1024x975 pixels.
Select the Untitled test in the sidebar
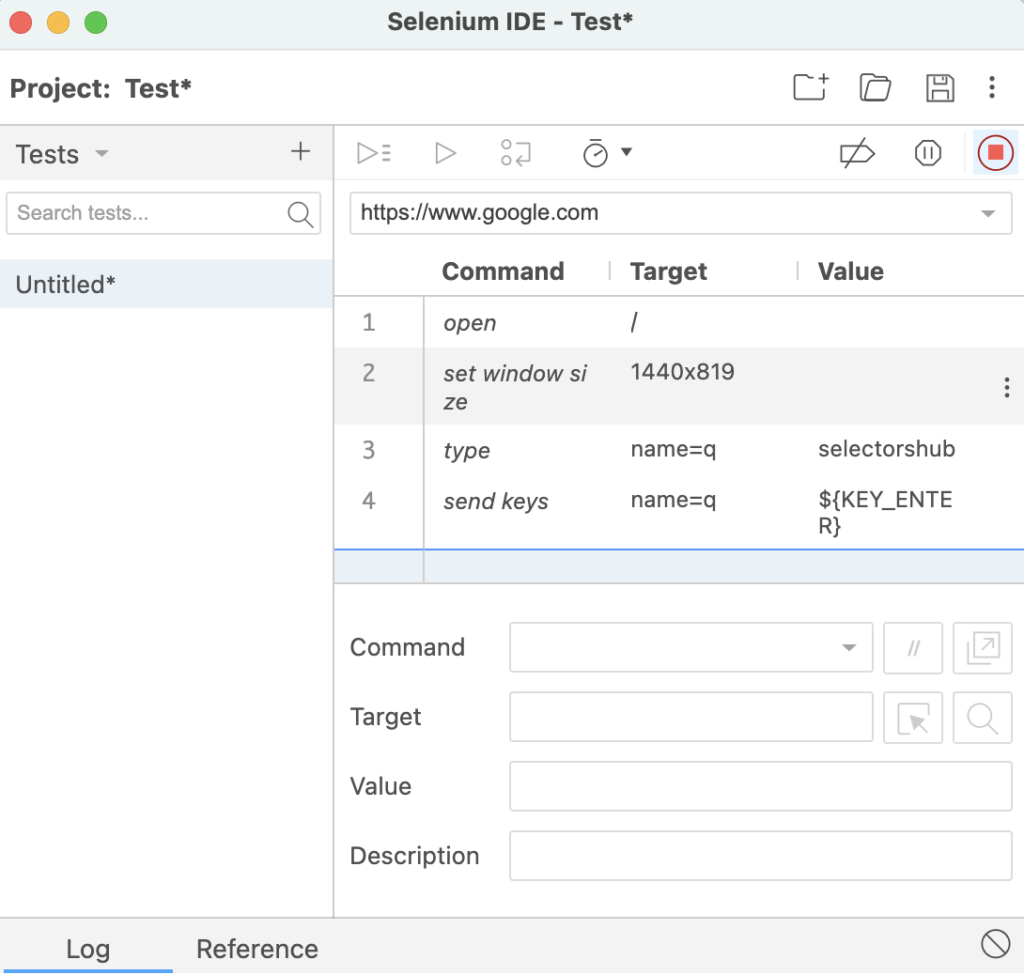pyautogui.click(x=64, y=284)
